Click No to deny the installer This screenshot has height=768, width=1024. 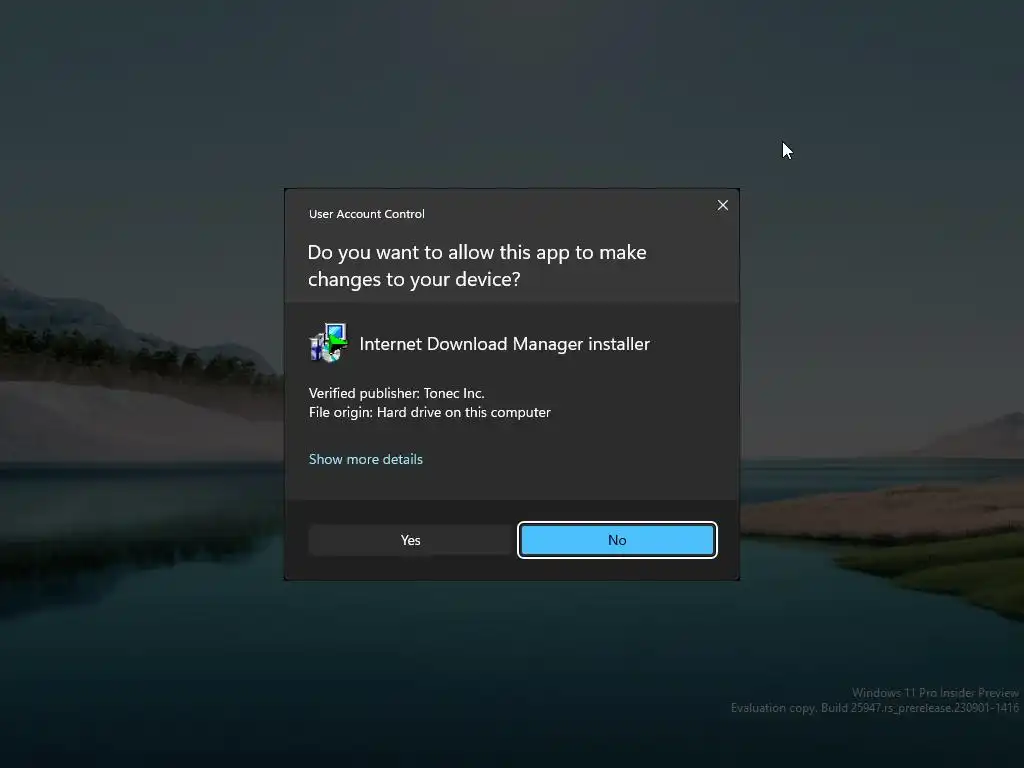(x=617, y=540)
